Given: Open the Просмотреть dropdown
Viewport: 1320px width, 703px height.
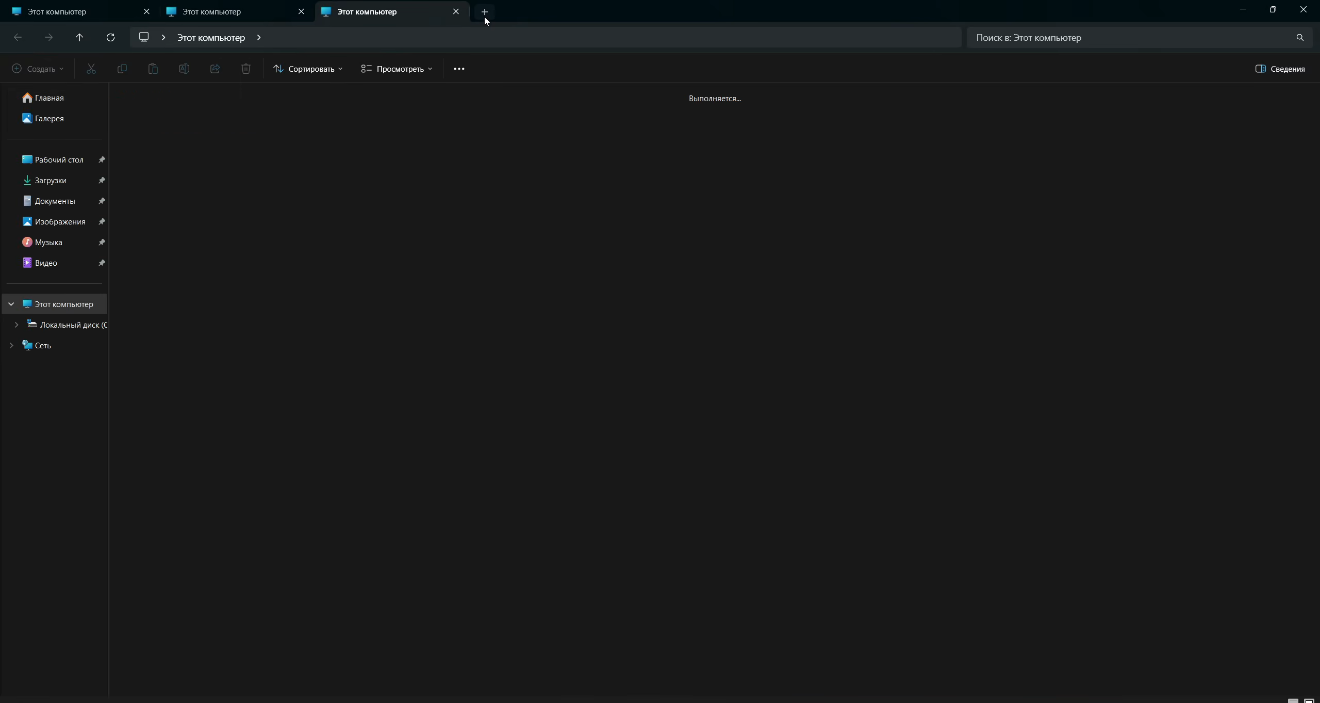Looking at the screenshot, I should pos(397,68).
